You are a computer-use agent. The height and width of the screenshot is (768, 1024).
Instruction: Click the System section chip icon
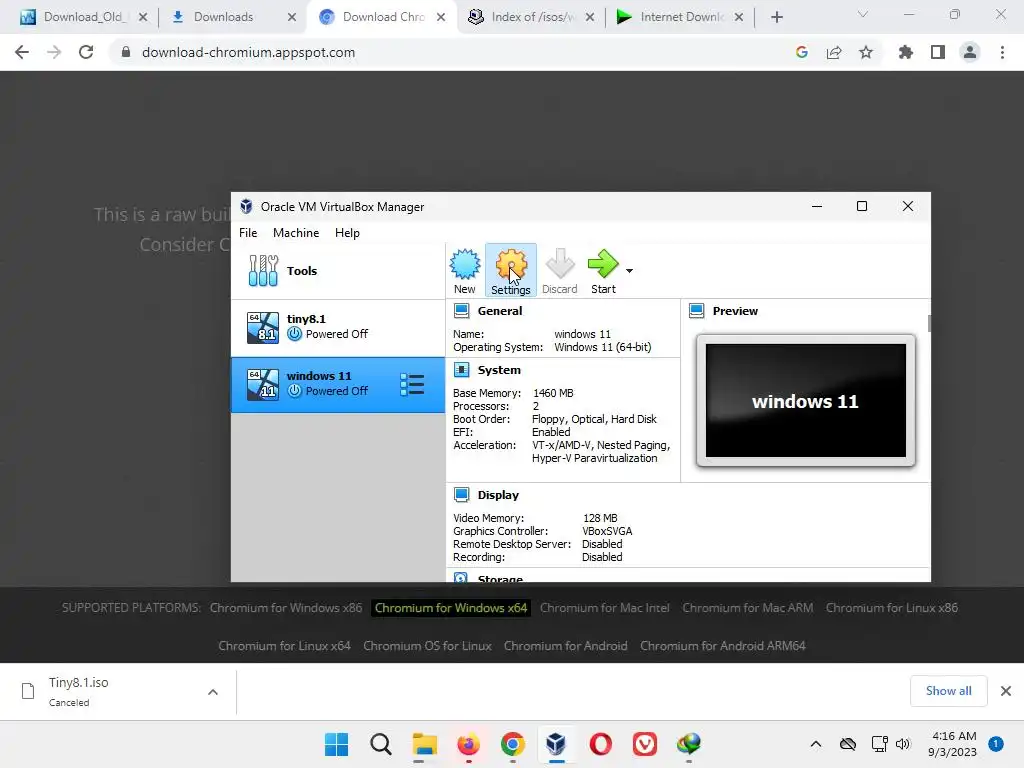[462, 370]
